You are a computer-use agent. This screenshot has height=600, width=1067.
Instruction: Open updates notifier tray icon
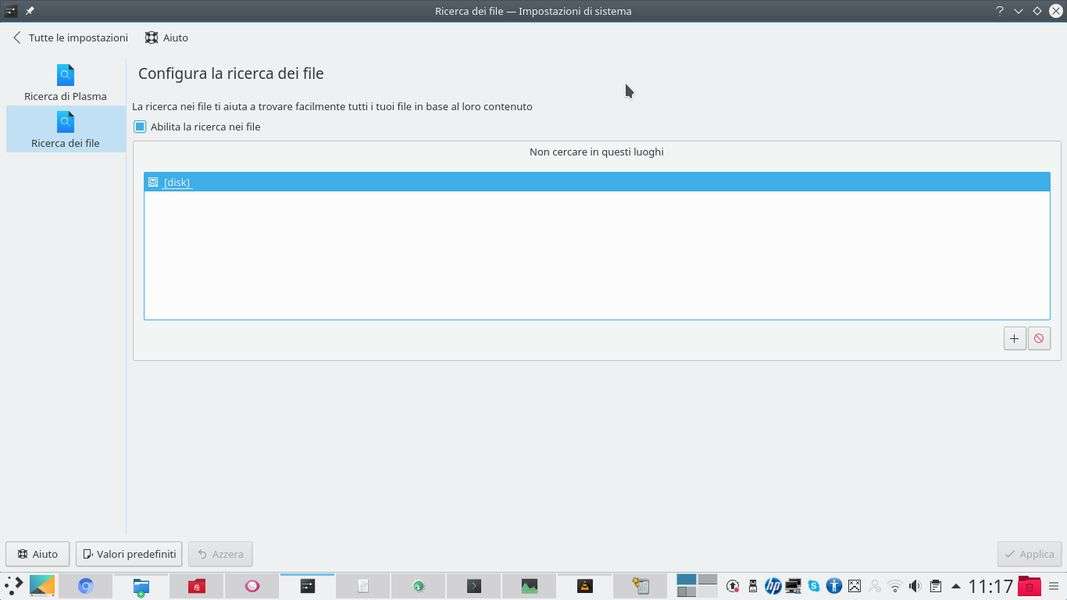coord(732,586)
